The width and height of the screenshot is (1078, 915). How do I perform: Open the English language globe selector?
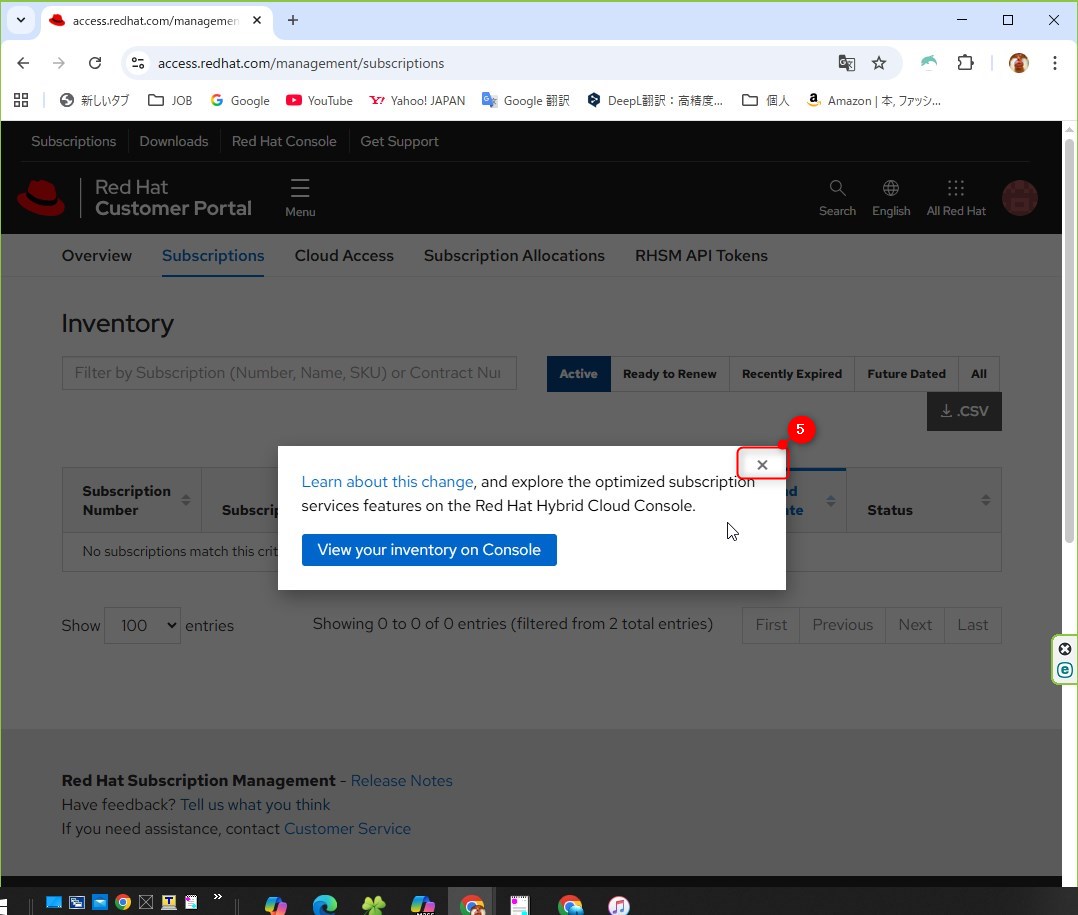pos(891,198)
